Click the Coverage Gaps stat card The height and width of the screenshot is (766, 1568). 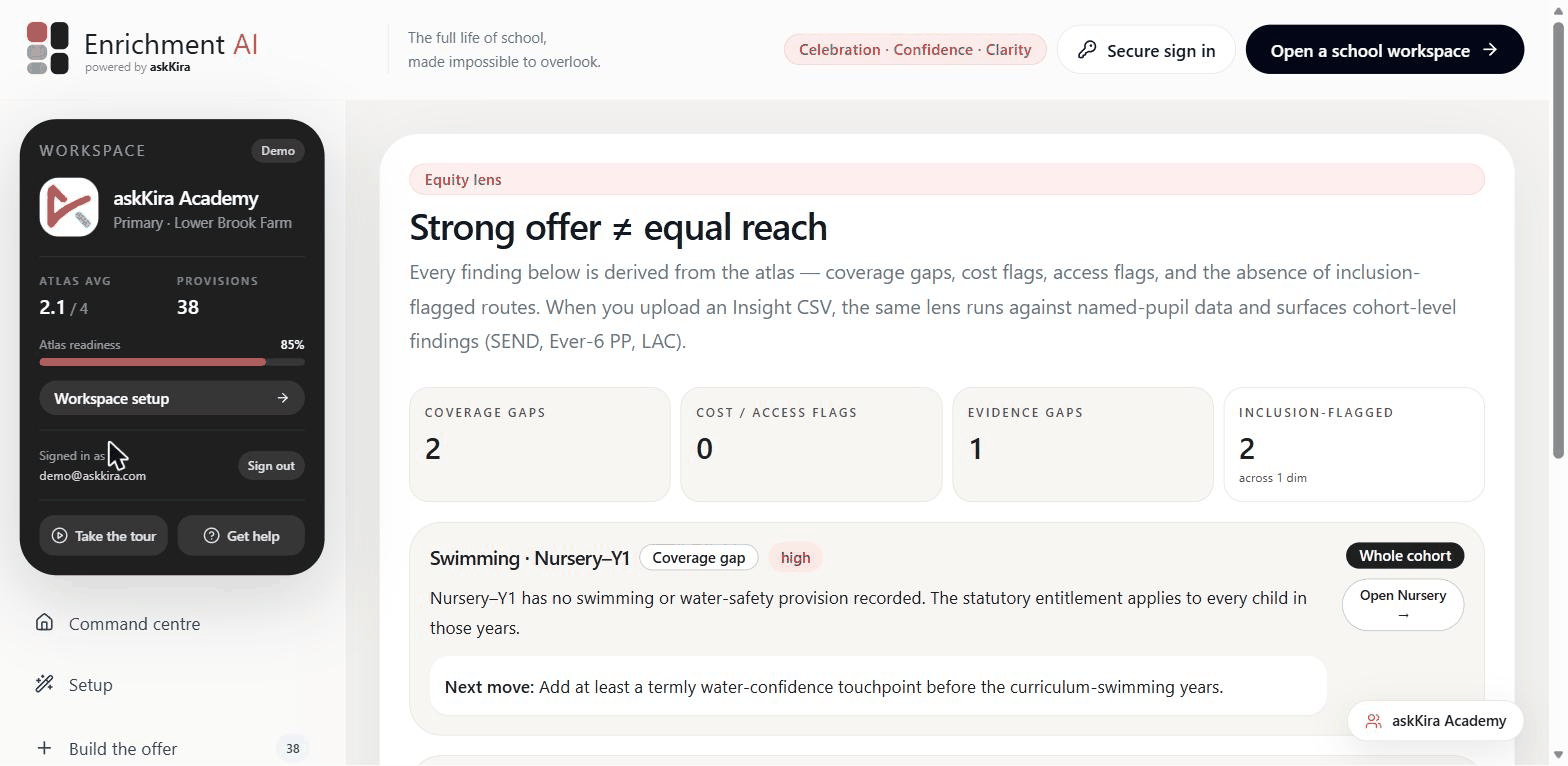pyautogui.click(x=540, y=444)
